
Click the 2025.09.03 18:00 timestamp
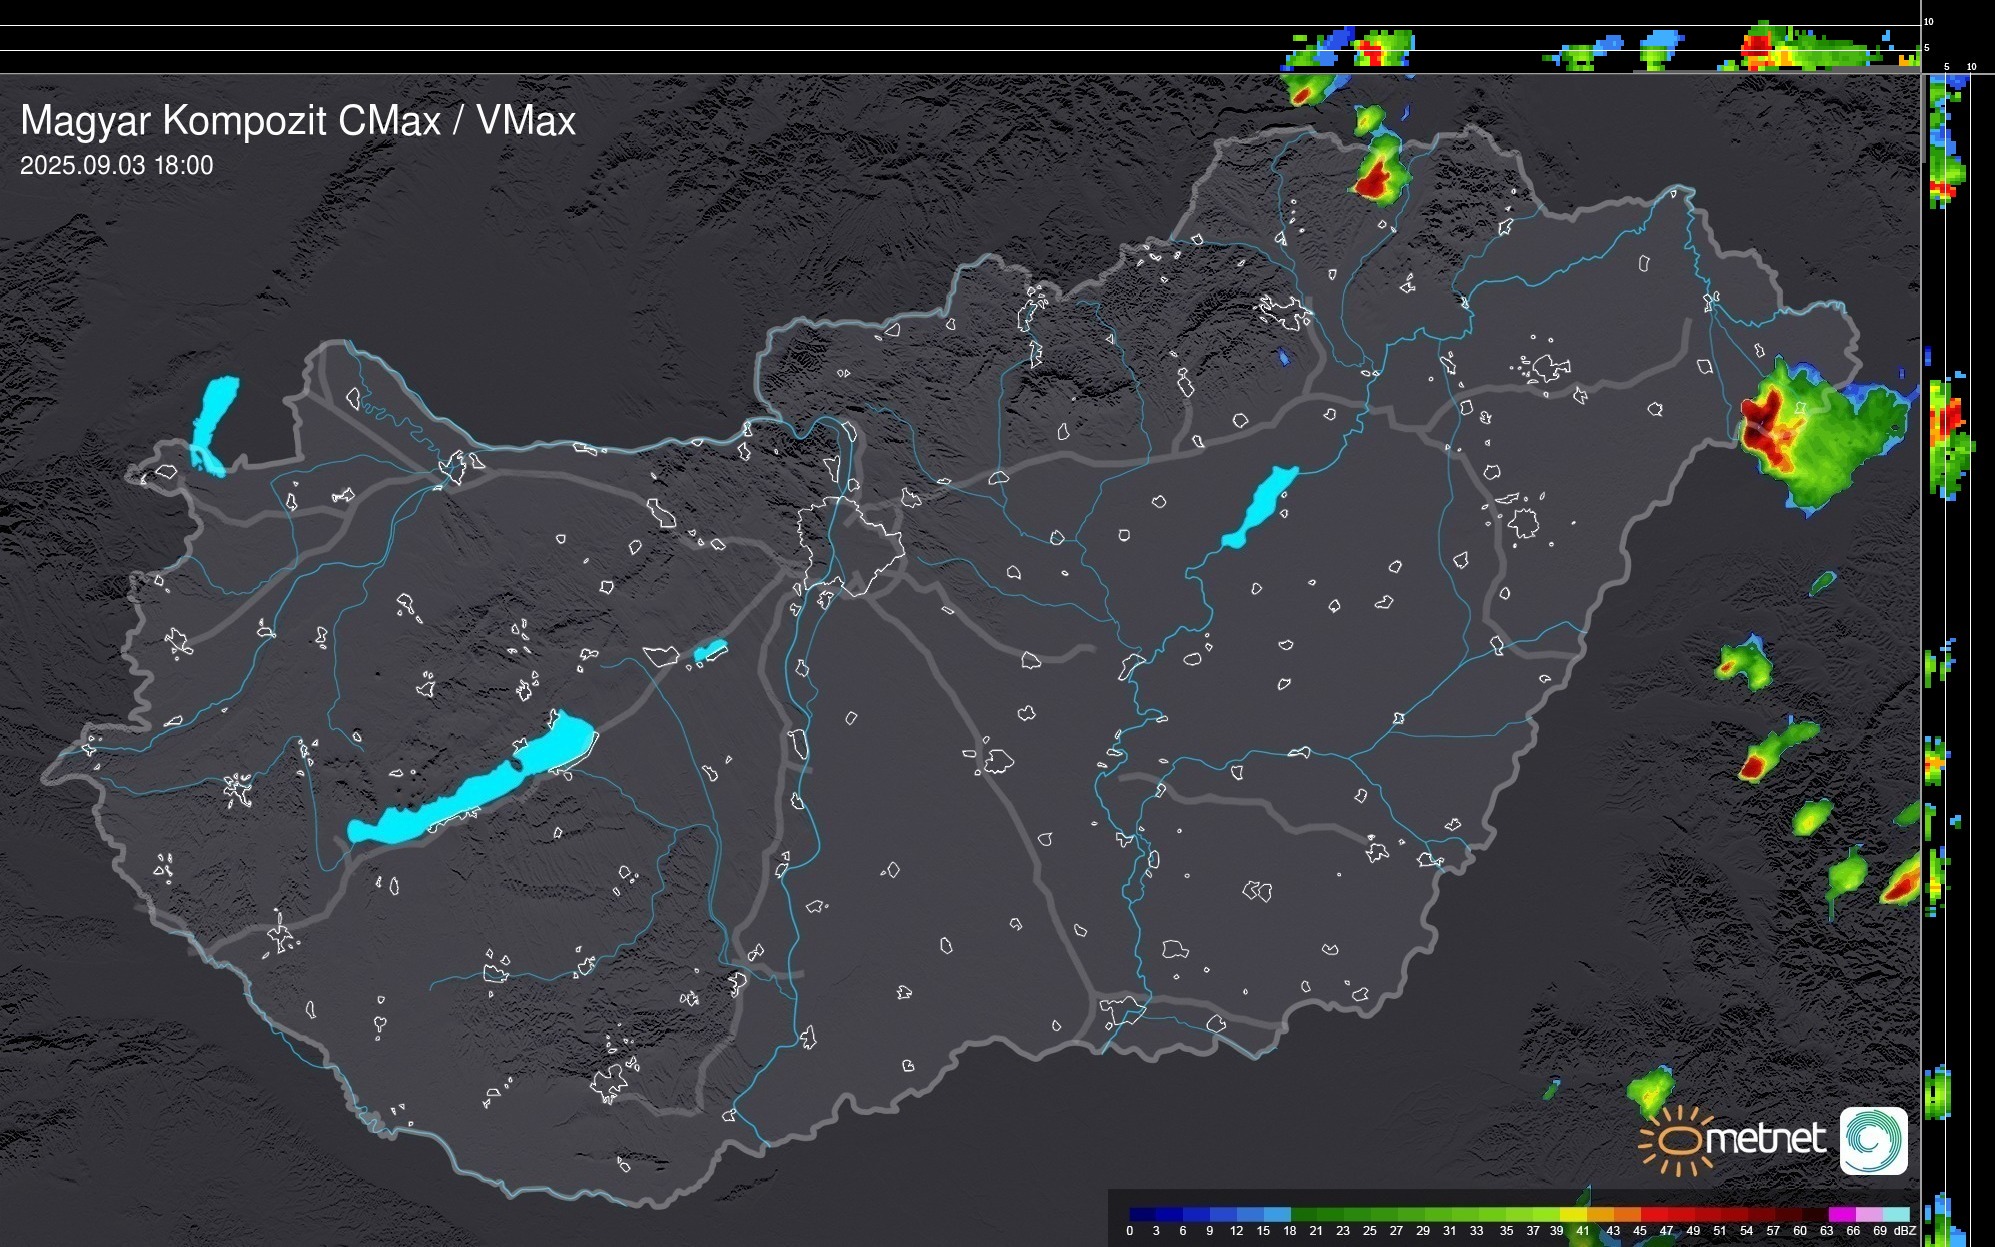pyautogui.click(x=116, y=166)
